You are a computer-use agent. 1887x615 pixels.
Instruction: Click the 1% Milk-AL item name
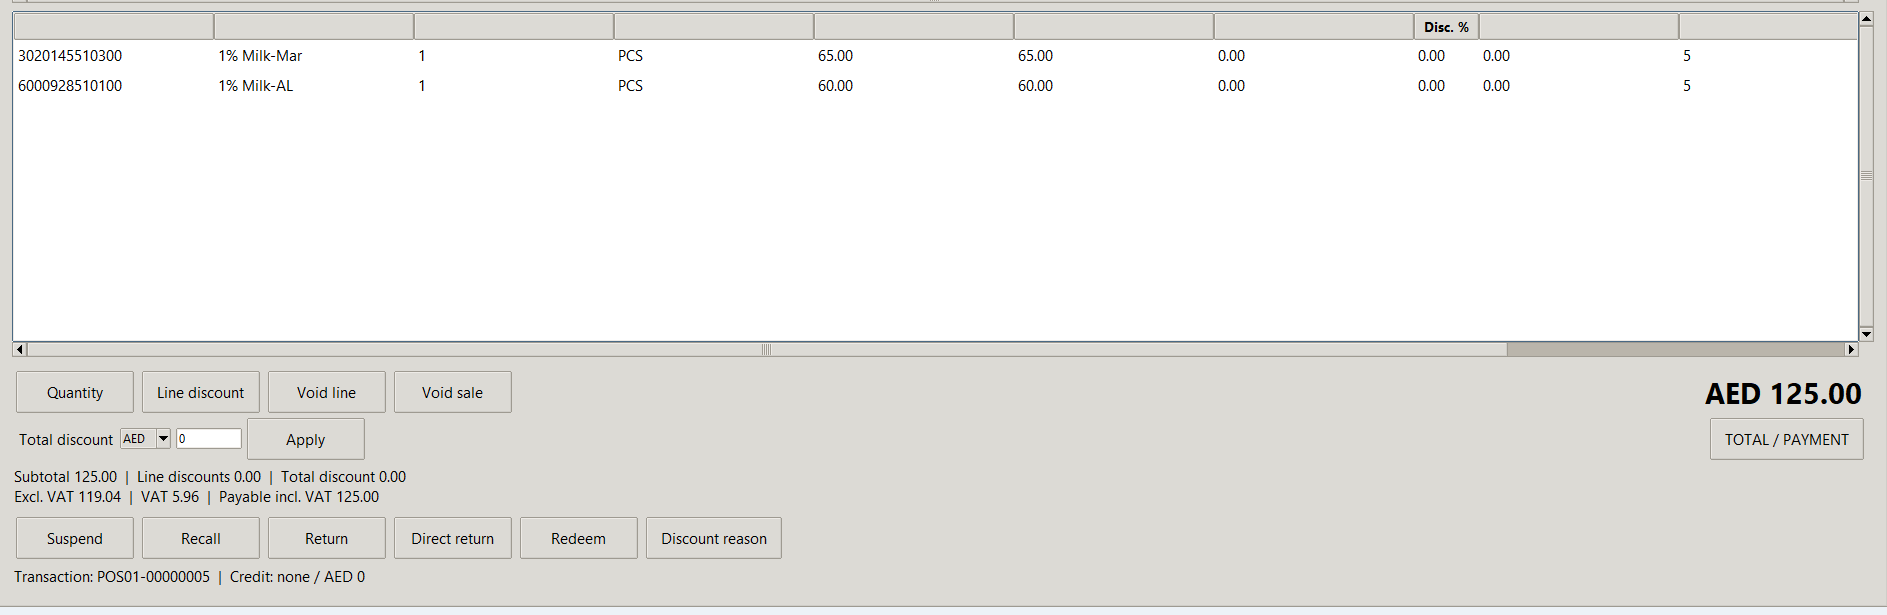pos(256,86)
